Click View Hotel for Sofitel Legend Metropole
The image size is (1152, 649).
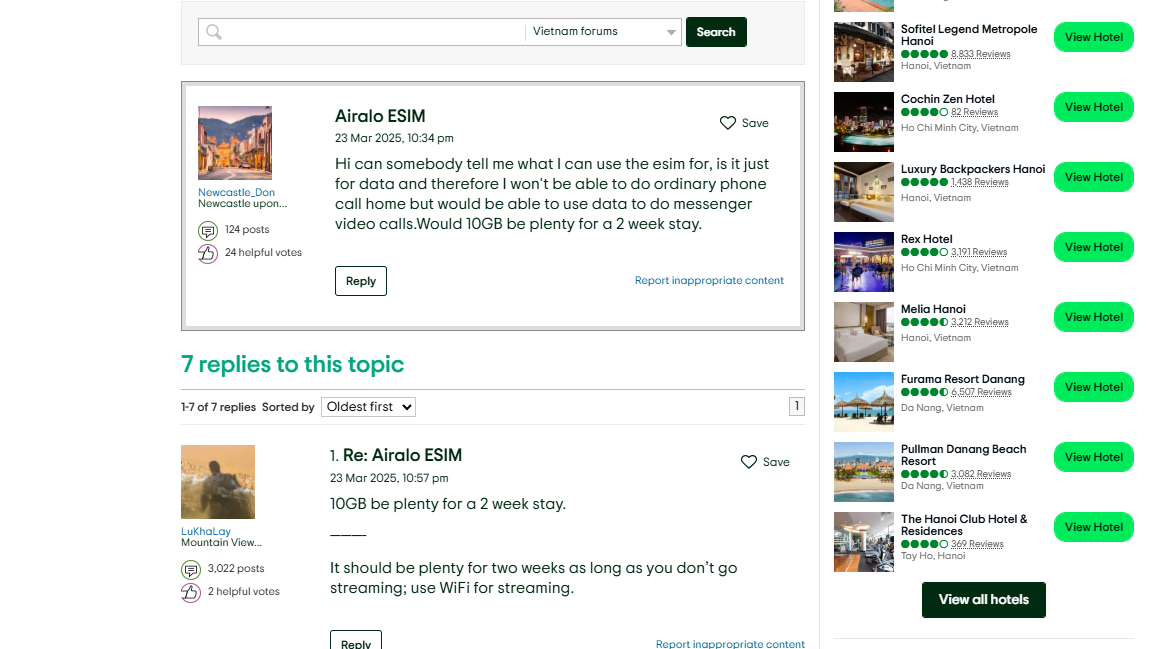pyautogui.click(x=1094, y=37)
